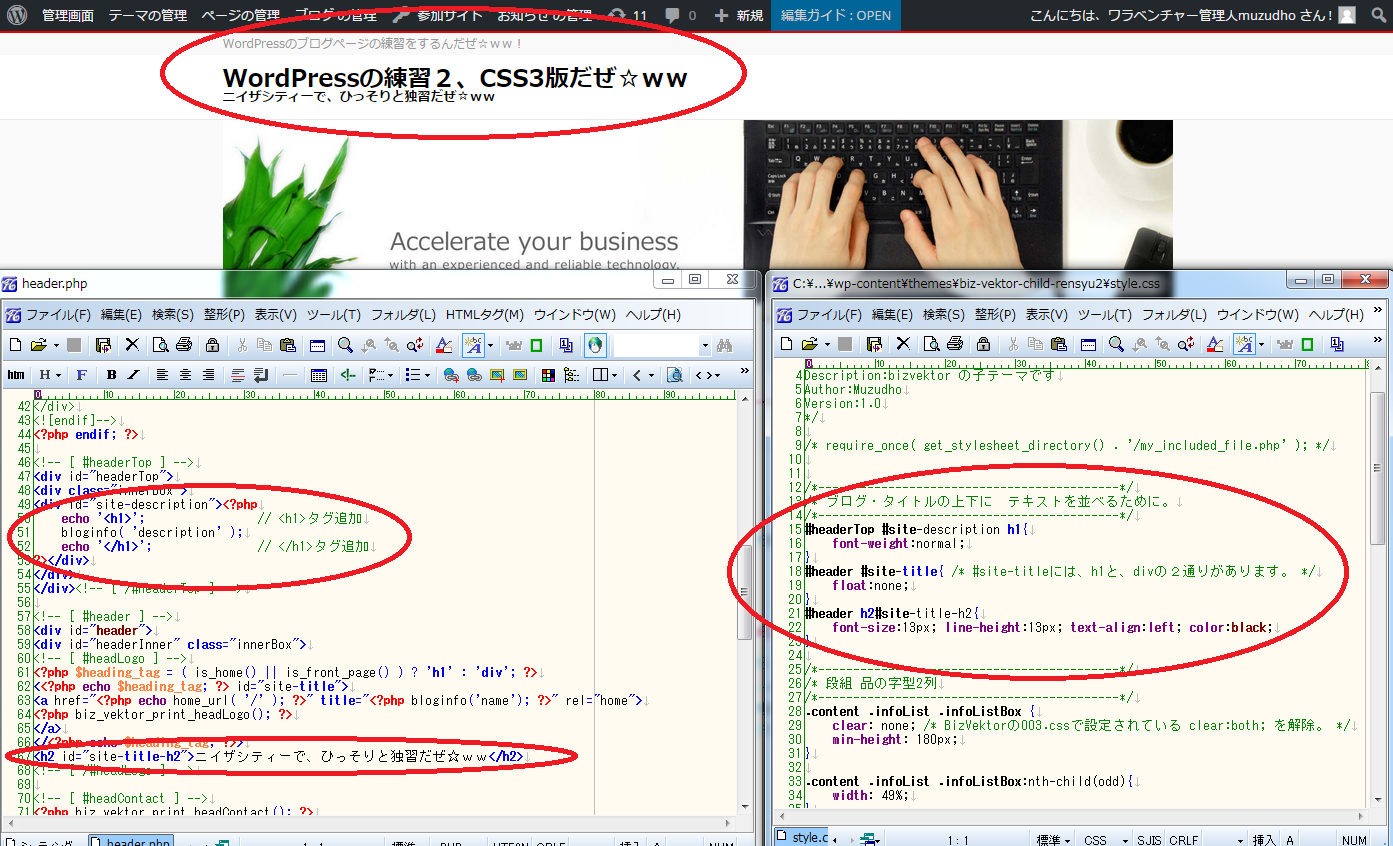
Task: Print the document from style.css window
Action: coord(955,344)
